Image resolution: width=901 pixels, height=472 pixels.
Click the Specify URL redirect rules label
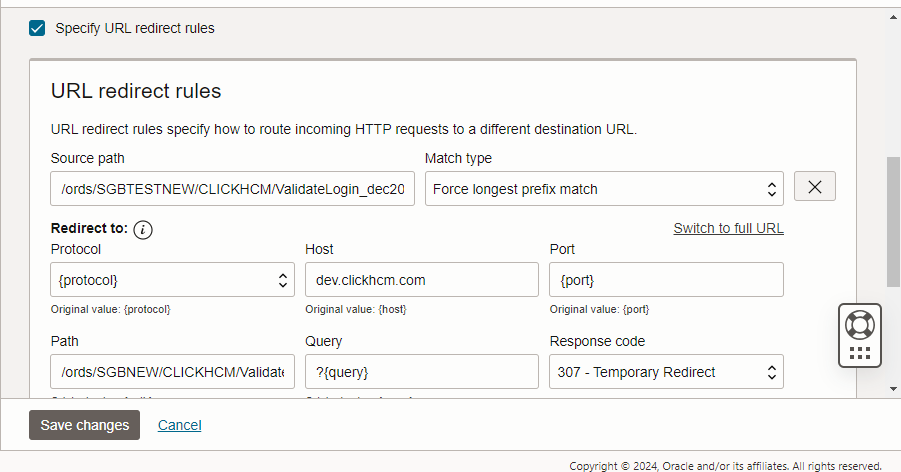click(135, 28)
